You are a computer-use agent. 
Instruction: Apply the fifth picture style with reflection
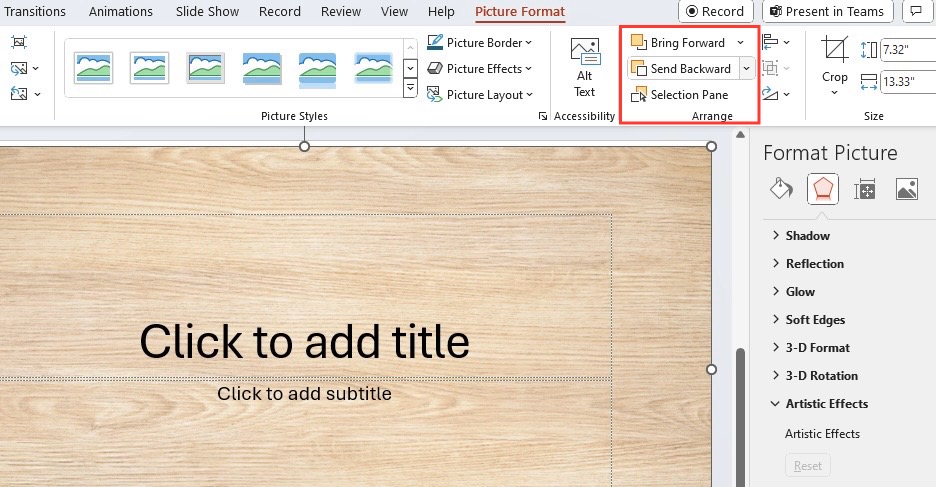(x=318, y=69)
